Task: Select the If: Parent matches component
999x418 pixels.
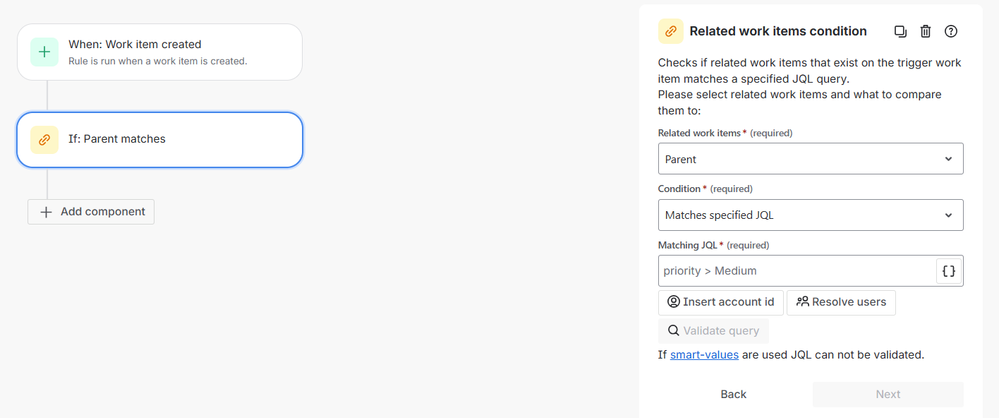Action: click(159, 140)
